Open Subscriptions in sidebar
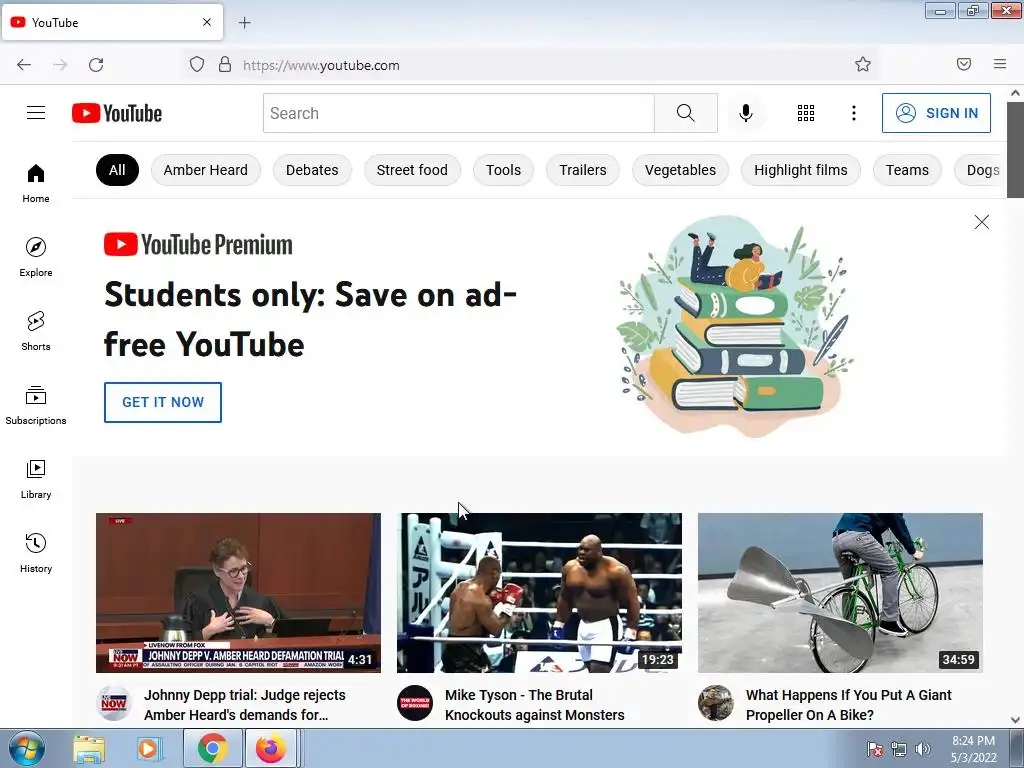Screen dimensions: 1024x768 (x=36, y=405)
